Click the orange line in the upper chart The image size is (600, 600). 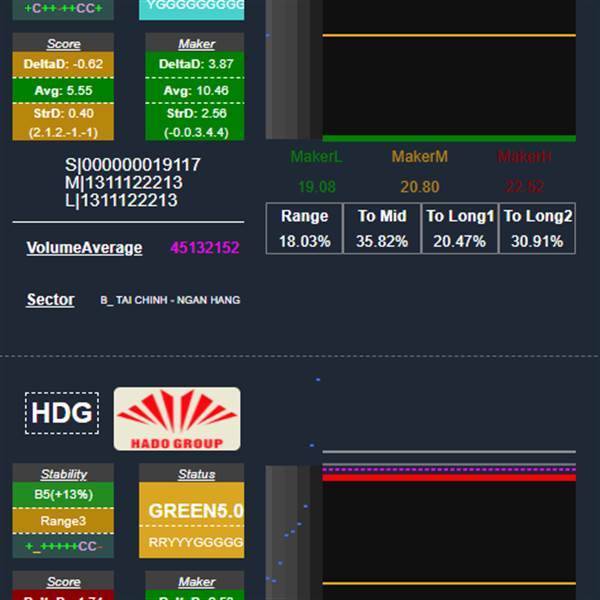point(449,36)
